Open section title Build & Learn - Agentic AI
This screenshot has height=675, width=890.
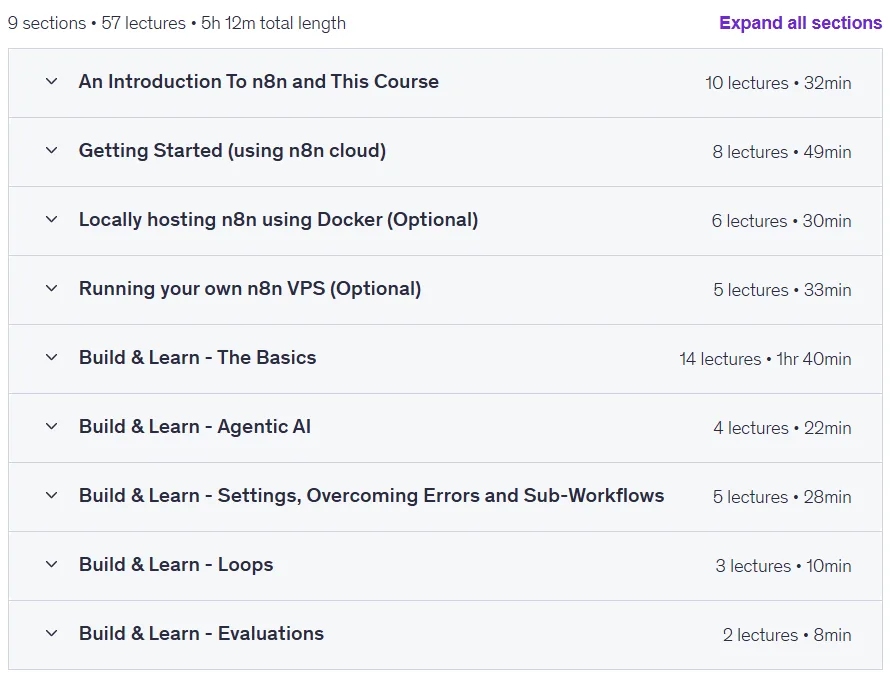(x=195, y=426)
